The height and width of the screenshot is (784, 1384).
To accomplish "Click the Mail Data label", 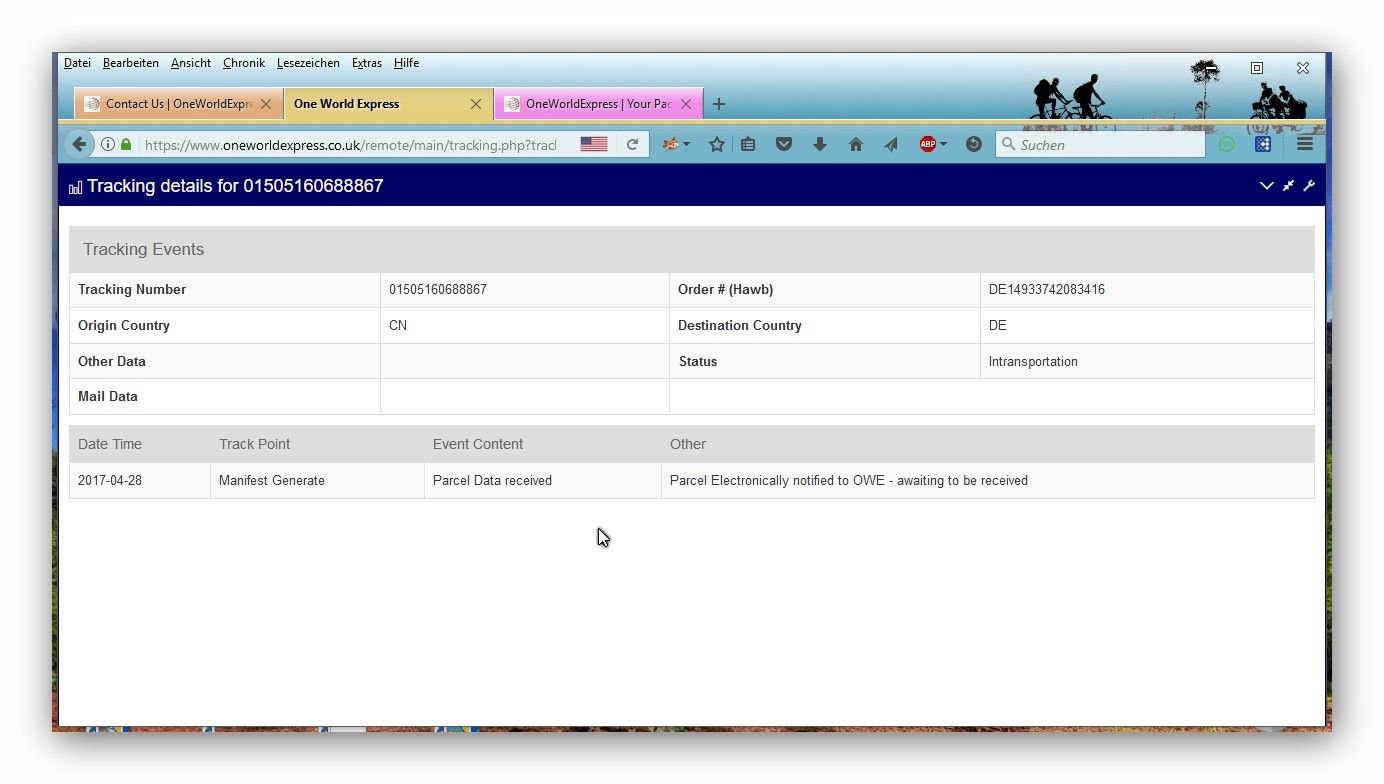I will tap(108, 397).
